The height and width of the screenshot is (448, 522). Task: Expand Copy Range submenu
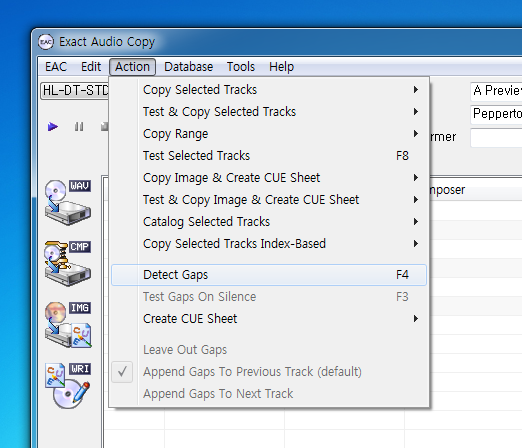269,134
